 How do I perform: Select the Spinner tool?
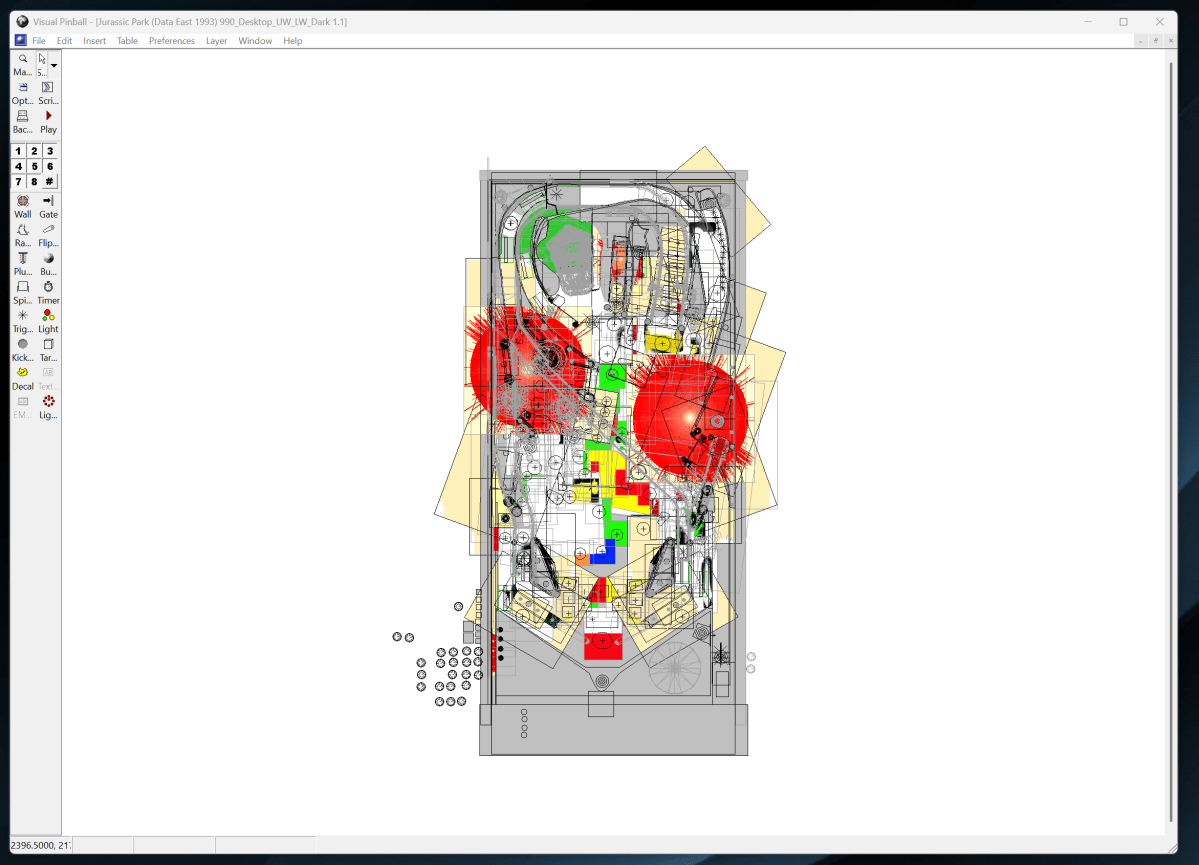pyautogui.click(x=22, y=292)
